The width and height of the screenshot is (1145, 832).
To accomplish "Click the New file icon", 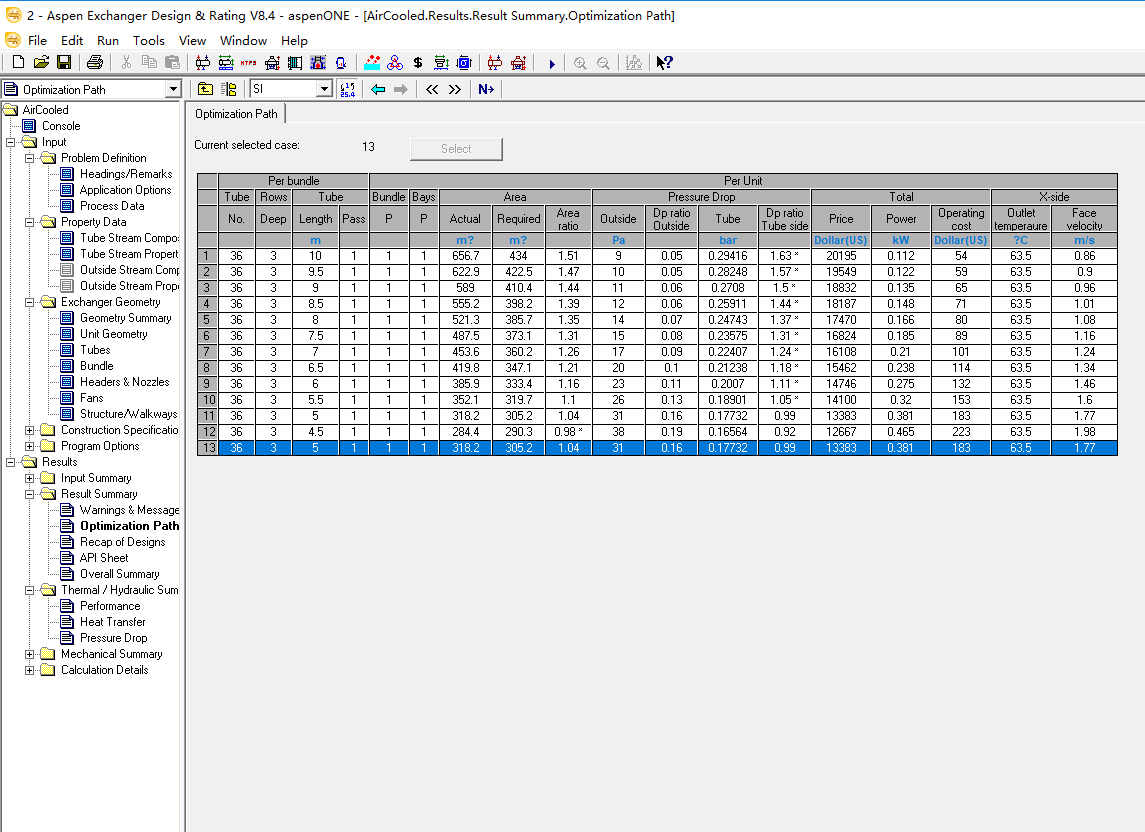I will tap(18, 63).
